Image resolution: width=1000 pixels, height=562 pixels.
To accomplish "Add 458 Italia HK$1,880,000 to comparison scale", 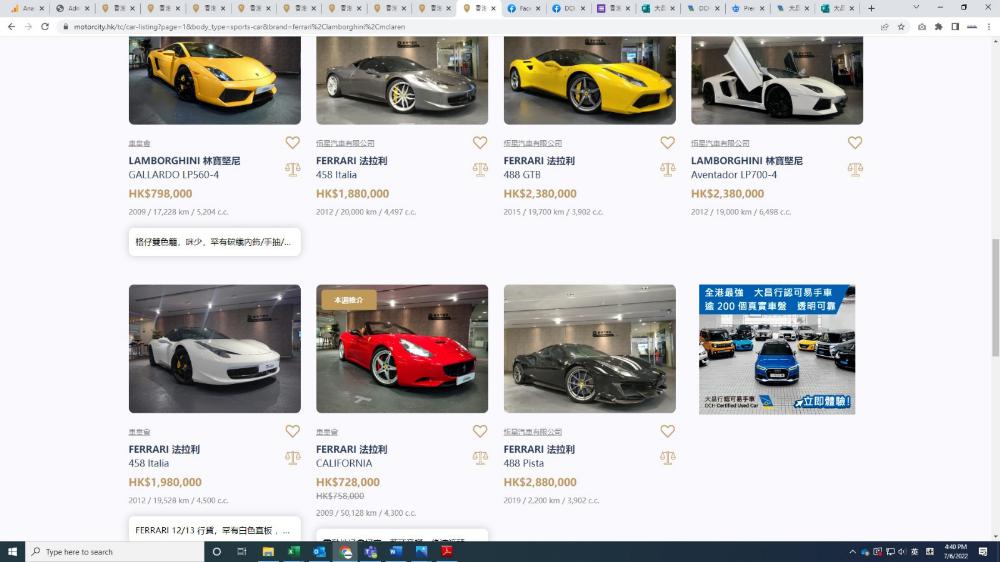I will click(480, 169).
